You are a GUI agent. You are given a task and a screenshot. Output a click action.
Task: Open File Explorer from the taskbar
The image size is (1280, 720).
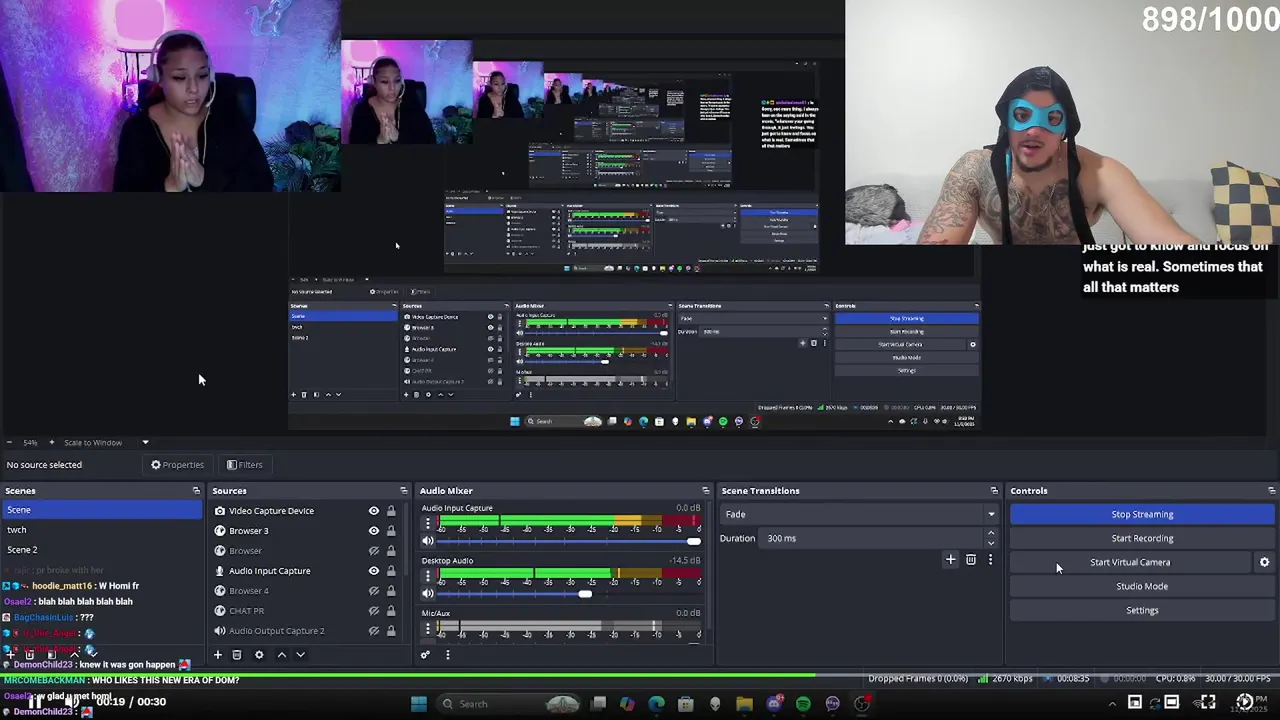coord(744,704)
